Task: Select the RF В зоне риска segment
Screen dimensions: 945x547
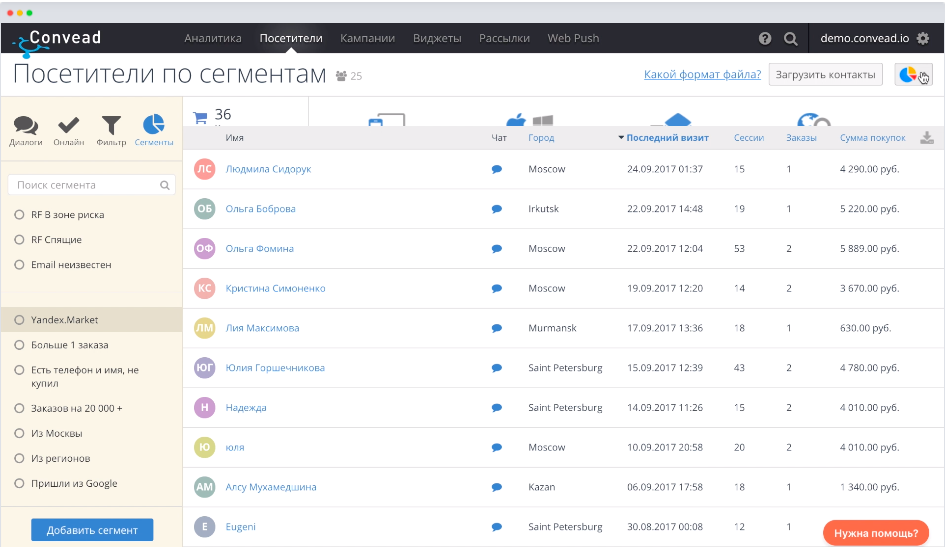Action: coord(60,215)
